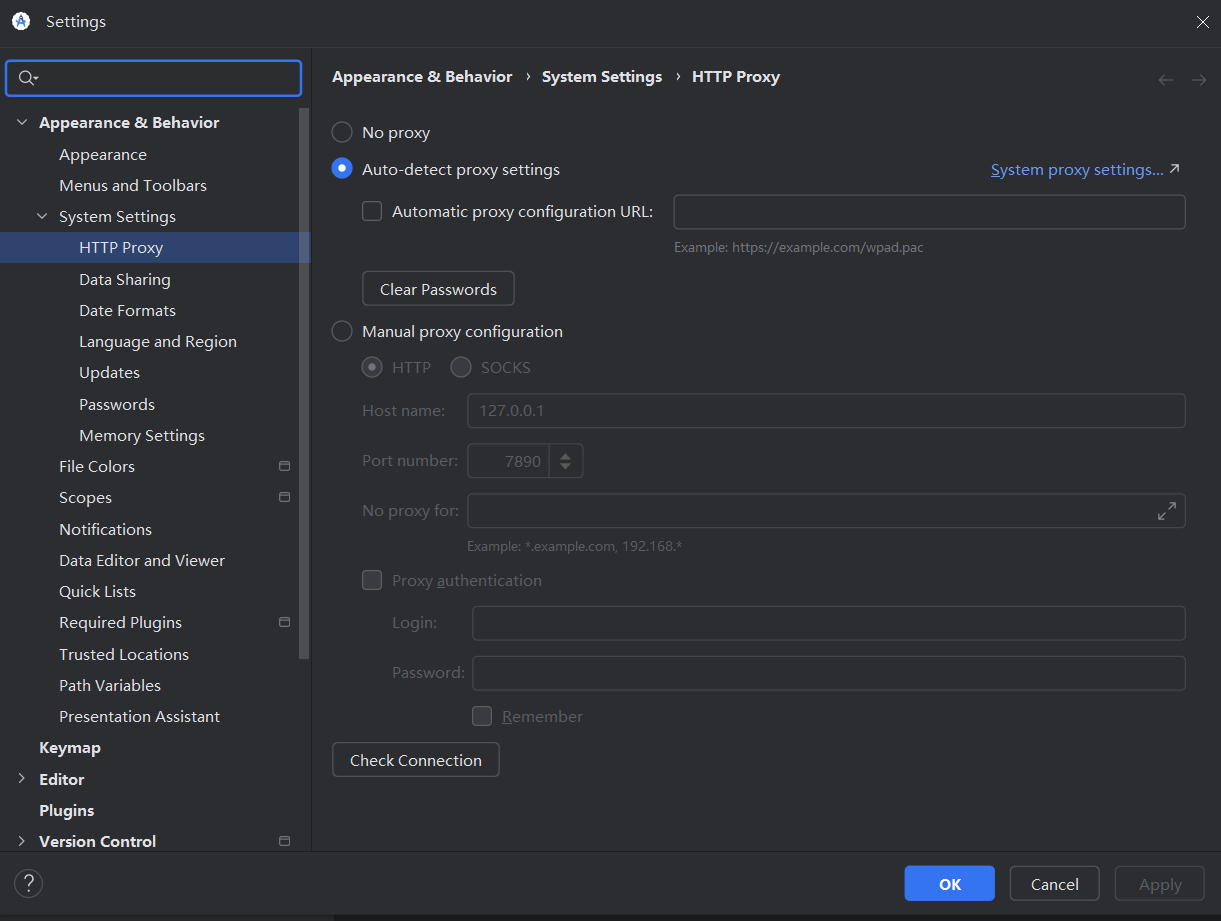This screenshot has width=1221, height=921.
Task: Click the Automatic proxy configuration URL field
Action: pos(929,212)
